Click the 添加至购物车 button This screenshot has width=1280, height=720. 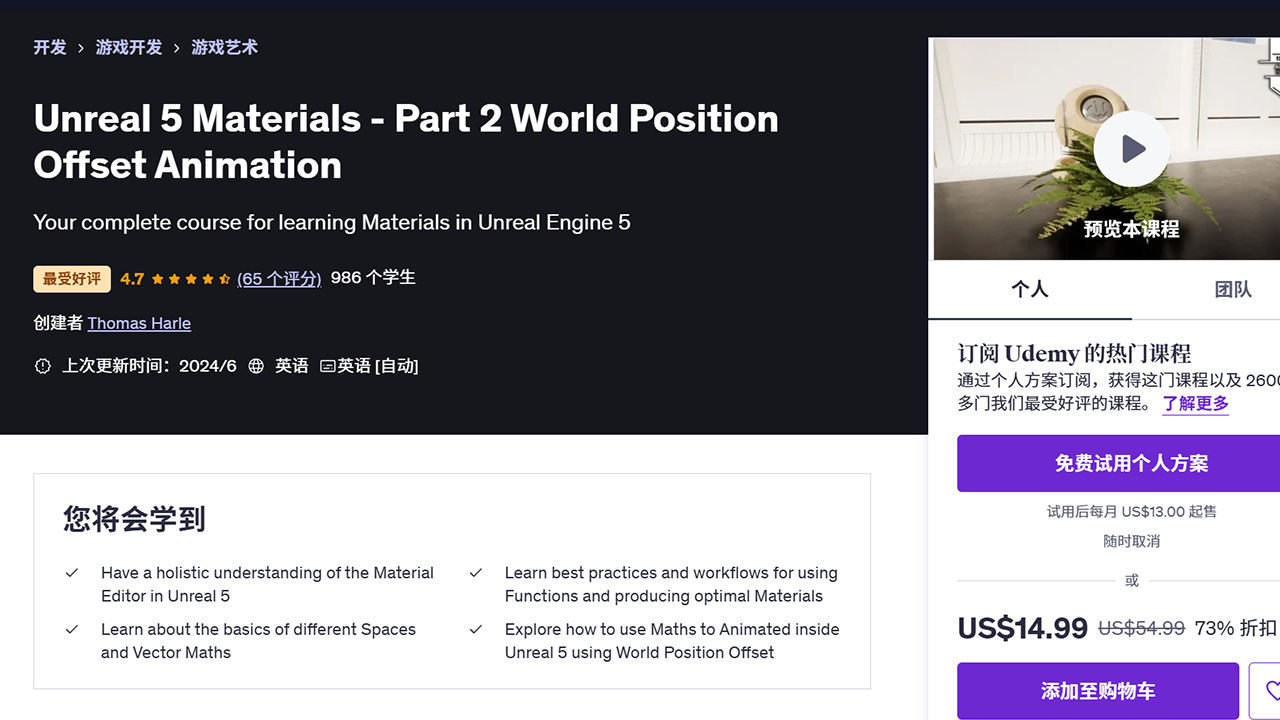[x=1098, y=691]
